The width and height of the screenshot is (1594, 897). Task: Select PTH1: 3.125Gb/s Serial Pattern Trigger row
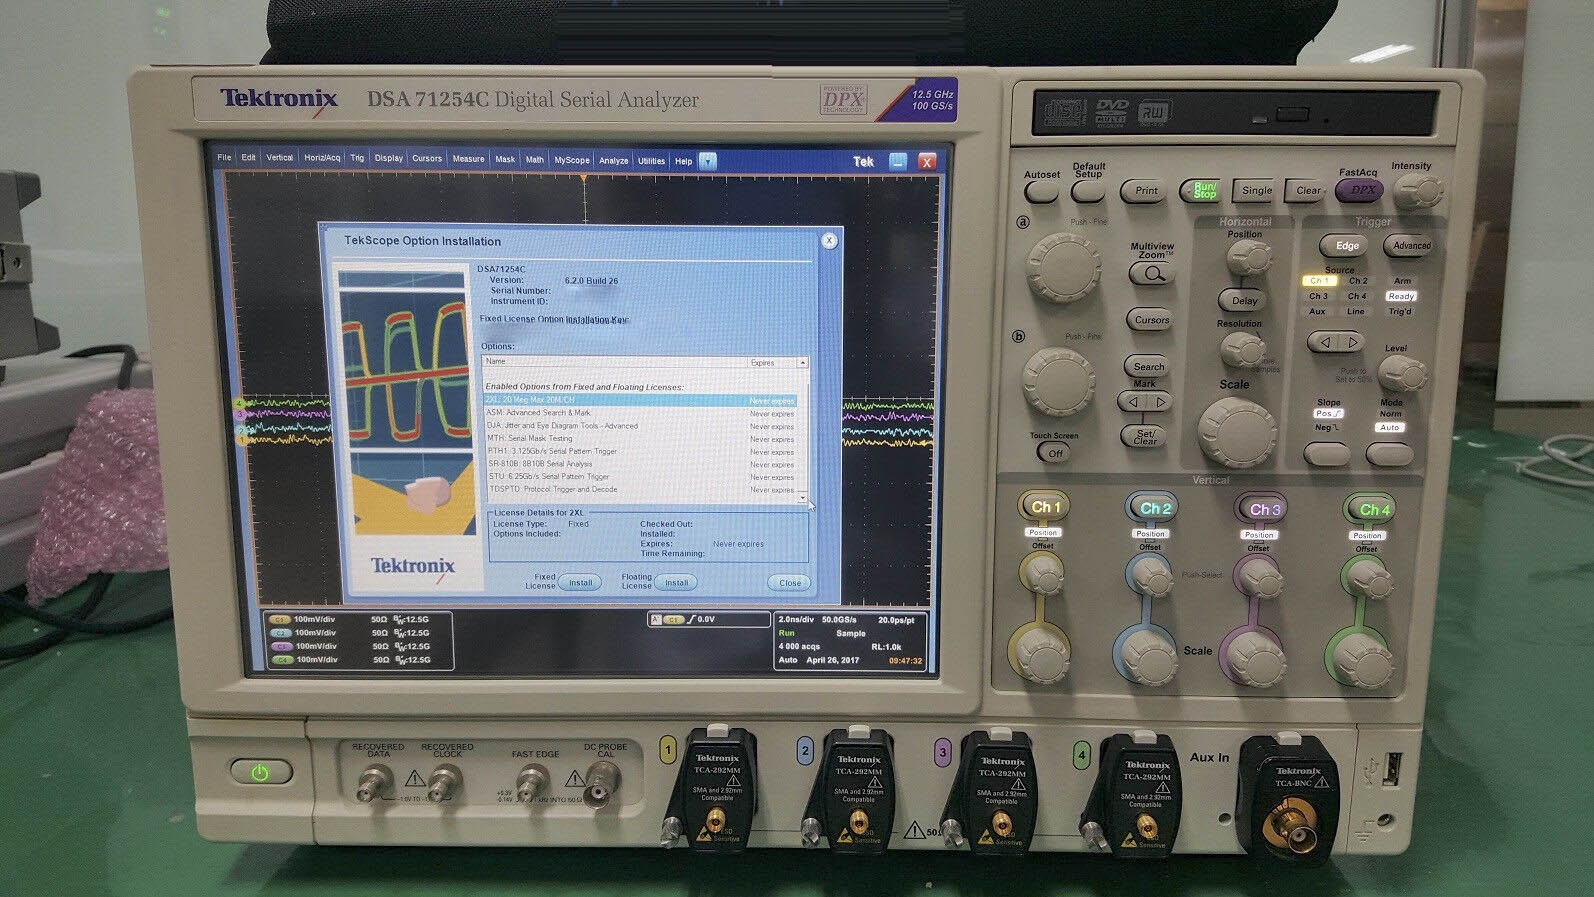pos(640,451)
